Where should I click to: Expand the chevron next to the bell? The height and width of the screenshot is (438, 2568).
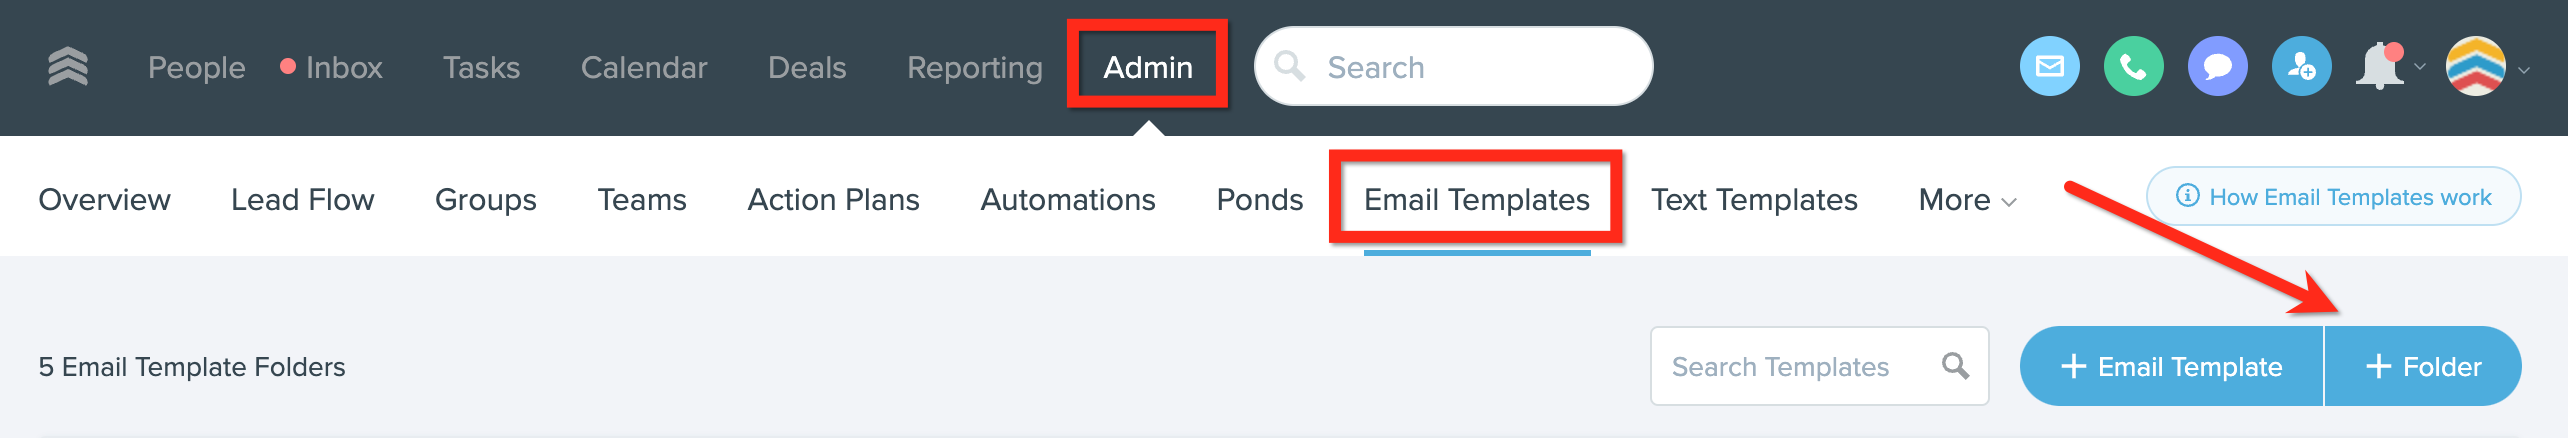(x=2420, y=67)
